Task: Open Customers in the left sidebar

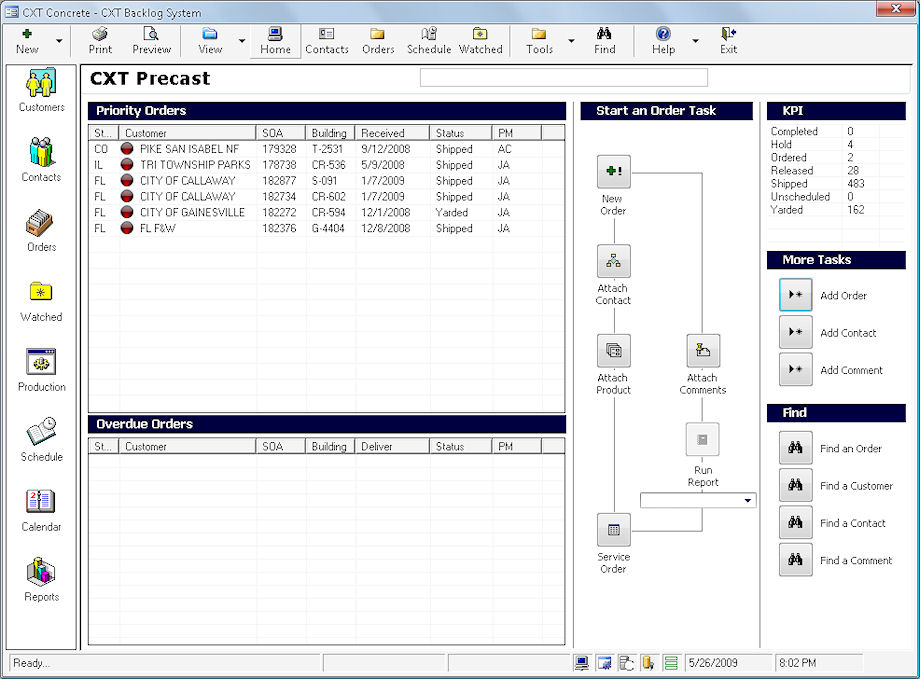Action: (41, 90)
